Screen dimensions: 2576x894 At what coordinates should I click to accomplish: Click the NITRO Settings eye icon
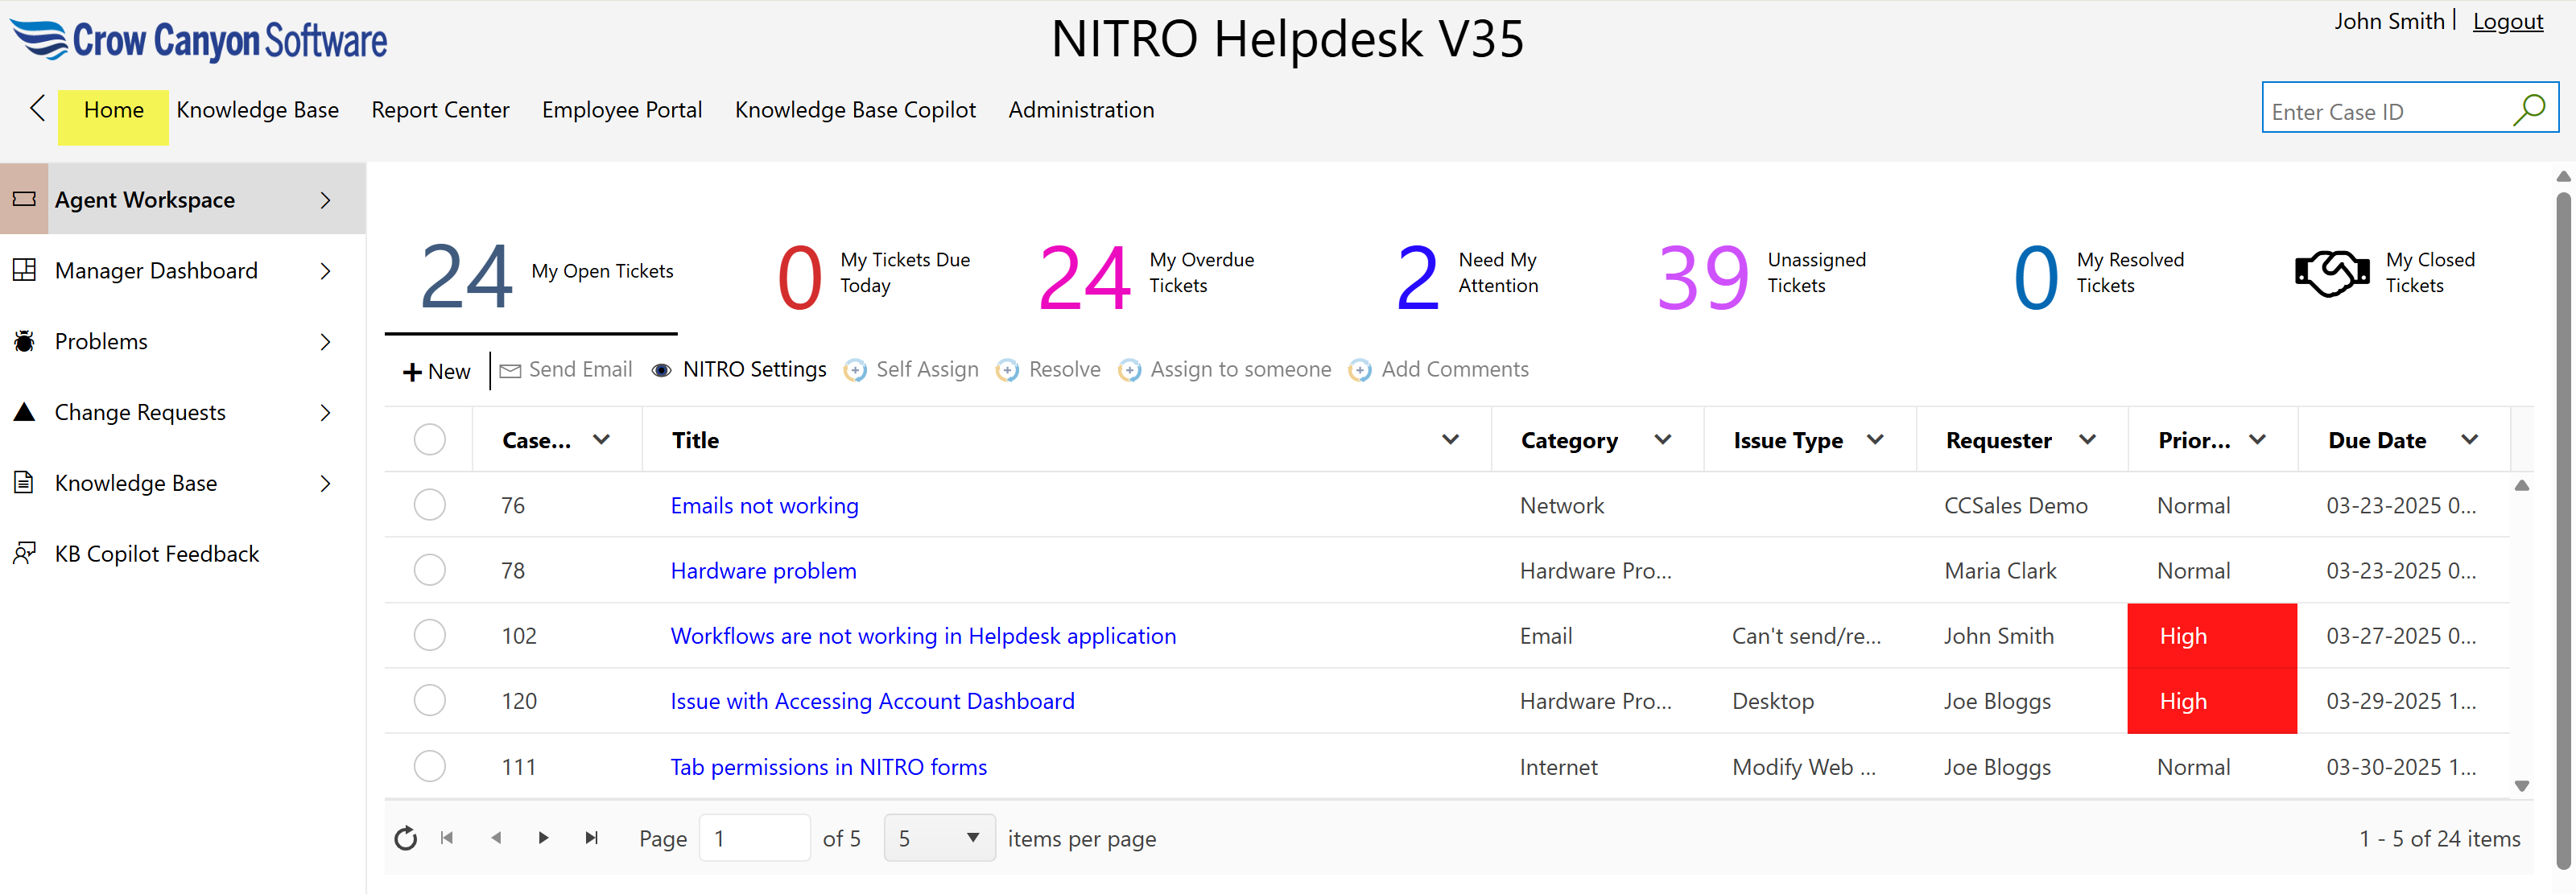click(661, 371)
